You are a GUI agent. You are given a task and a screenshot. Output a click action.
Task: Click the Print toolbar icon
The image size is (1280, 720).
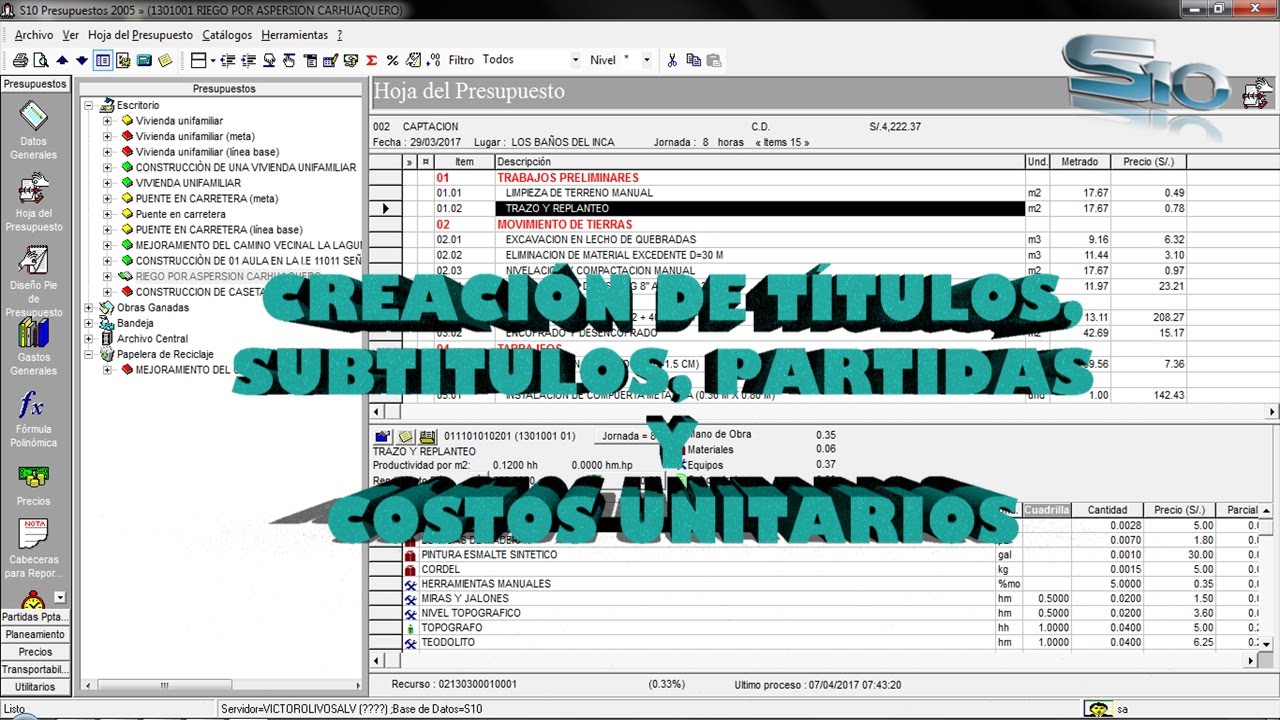[20, 60]
